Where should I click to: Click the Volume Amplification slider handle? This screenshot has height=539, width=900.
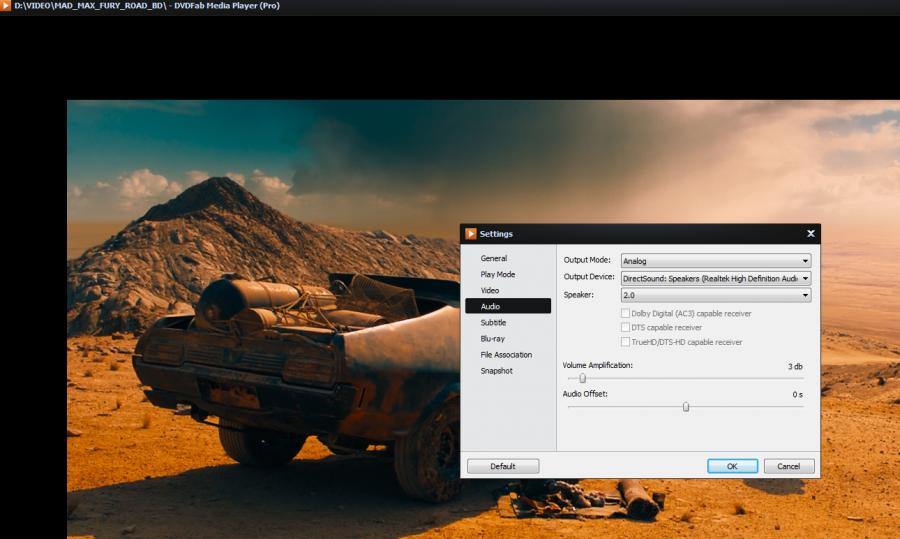coord(583,378)
